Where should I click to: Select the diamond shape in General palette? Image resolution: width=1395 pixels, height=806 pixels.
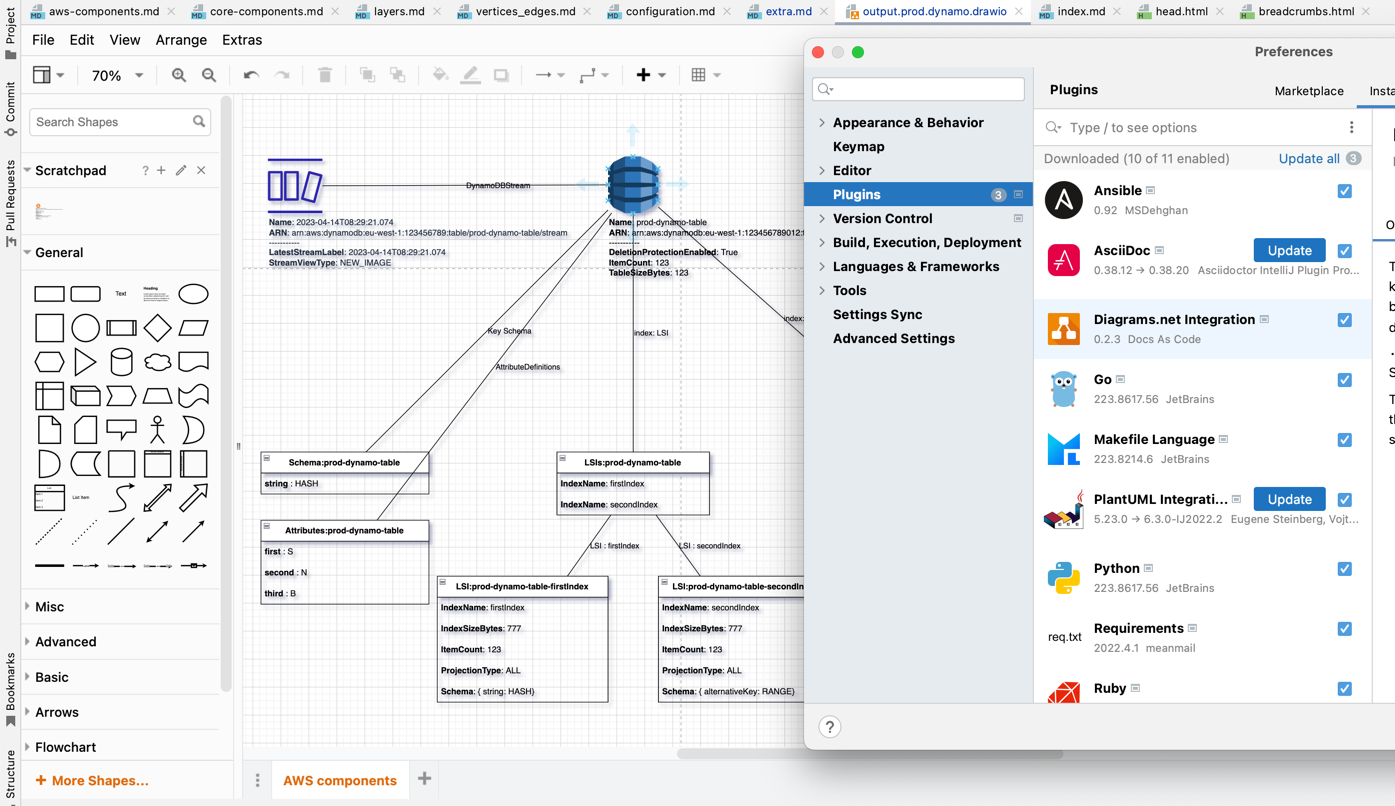coord(157,328)
